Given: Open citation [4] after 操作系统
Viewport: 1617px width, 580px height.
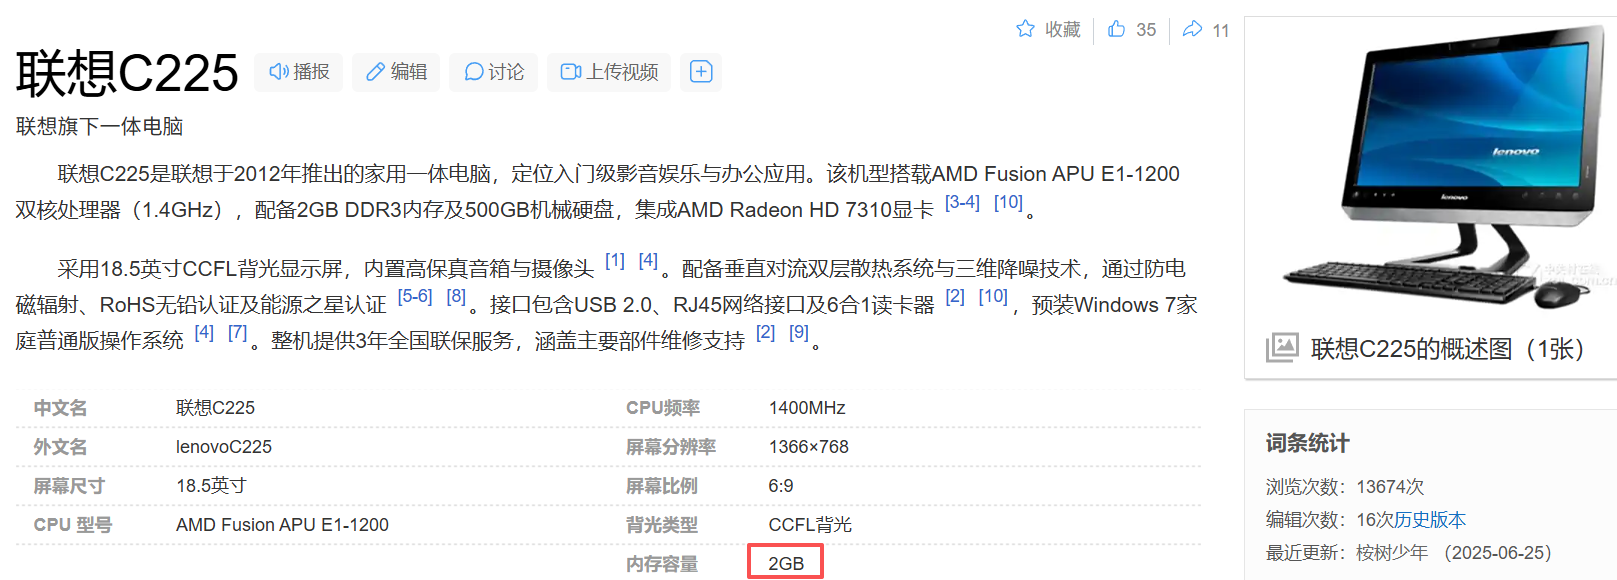Looking at the screenshot, I should pos(204,333).
